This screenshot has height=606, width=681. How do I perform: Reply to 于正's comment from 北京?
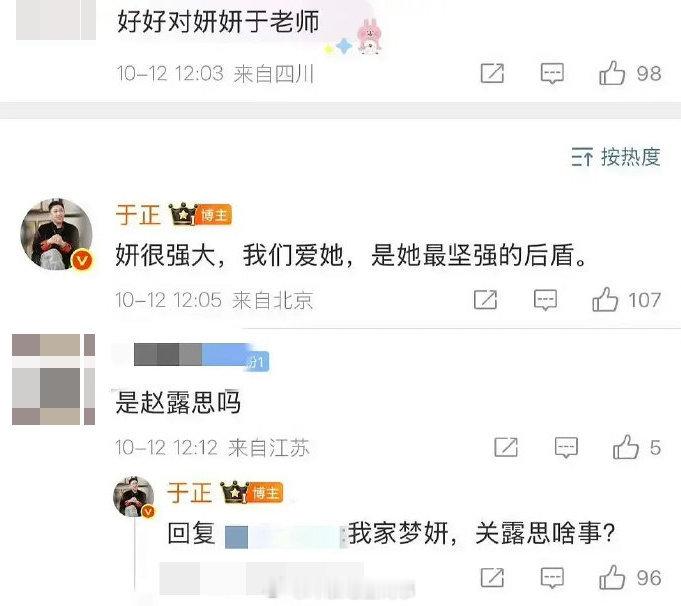(545, 300)
